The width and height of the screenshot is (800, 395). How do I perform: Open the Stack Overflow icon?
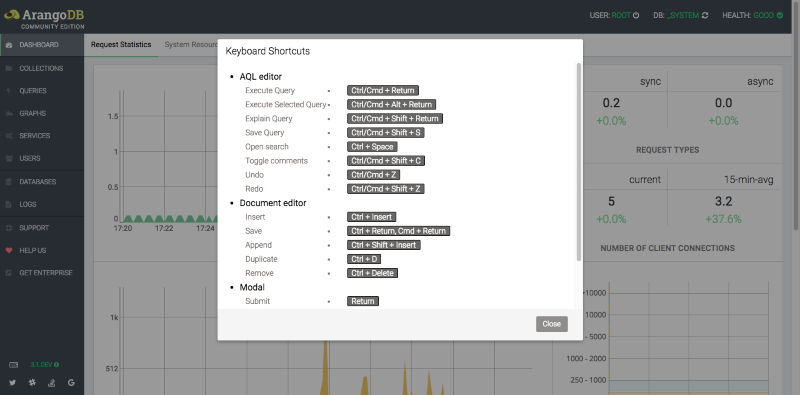pyautogui.click(x=52, y=382)
